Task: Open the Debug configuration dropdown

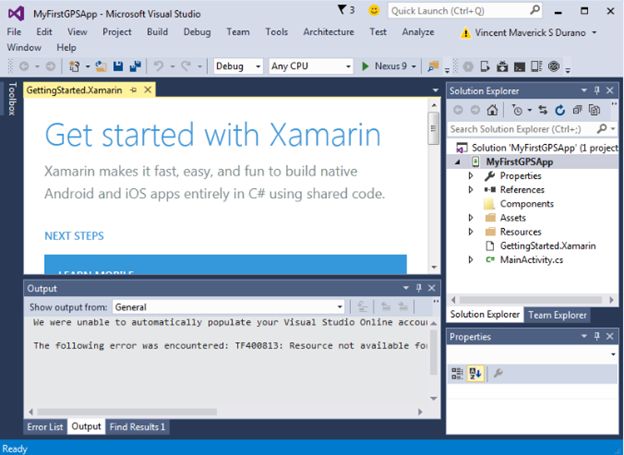Action: pyautogui.click(x=258, y=66)
